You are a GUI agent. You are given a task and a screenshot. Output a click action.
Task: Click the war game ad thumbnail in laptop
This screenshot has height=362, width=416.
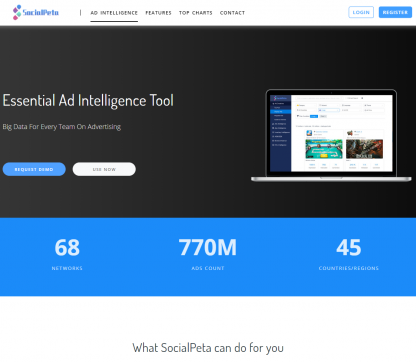click(364, 149)
